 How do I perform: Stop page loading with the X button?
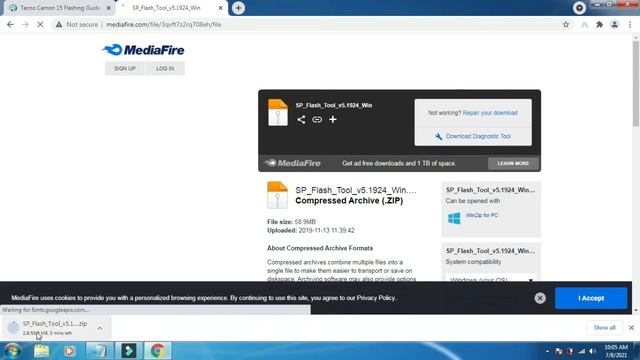(40, 24)
